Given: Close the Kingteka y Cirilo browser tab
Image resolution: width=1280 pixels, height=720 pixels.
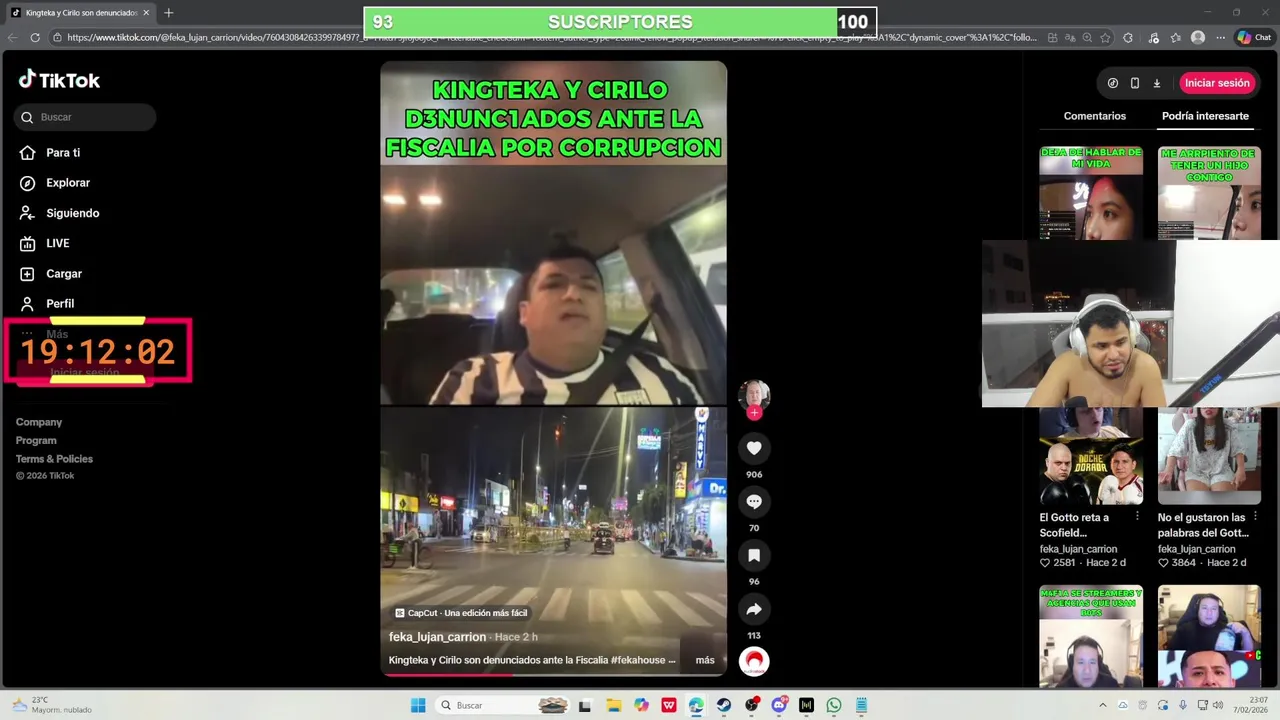Looking at the screenshot, I should point(146,13).
